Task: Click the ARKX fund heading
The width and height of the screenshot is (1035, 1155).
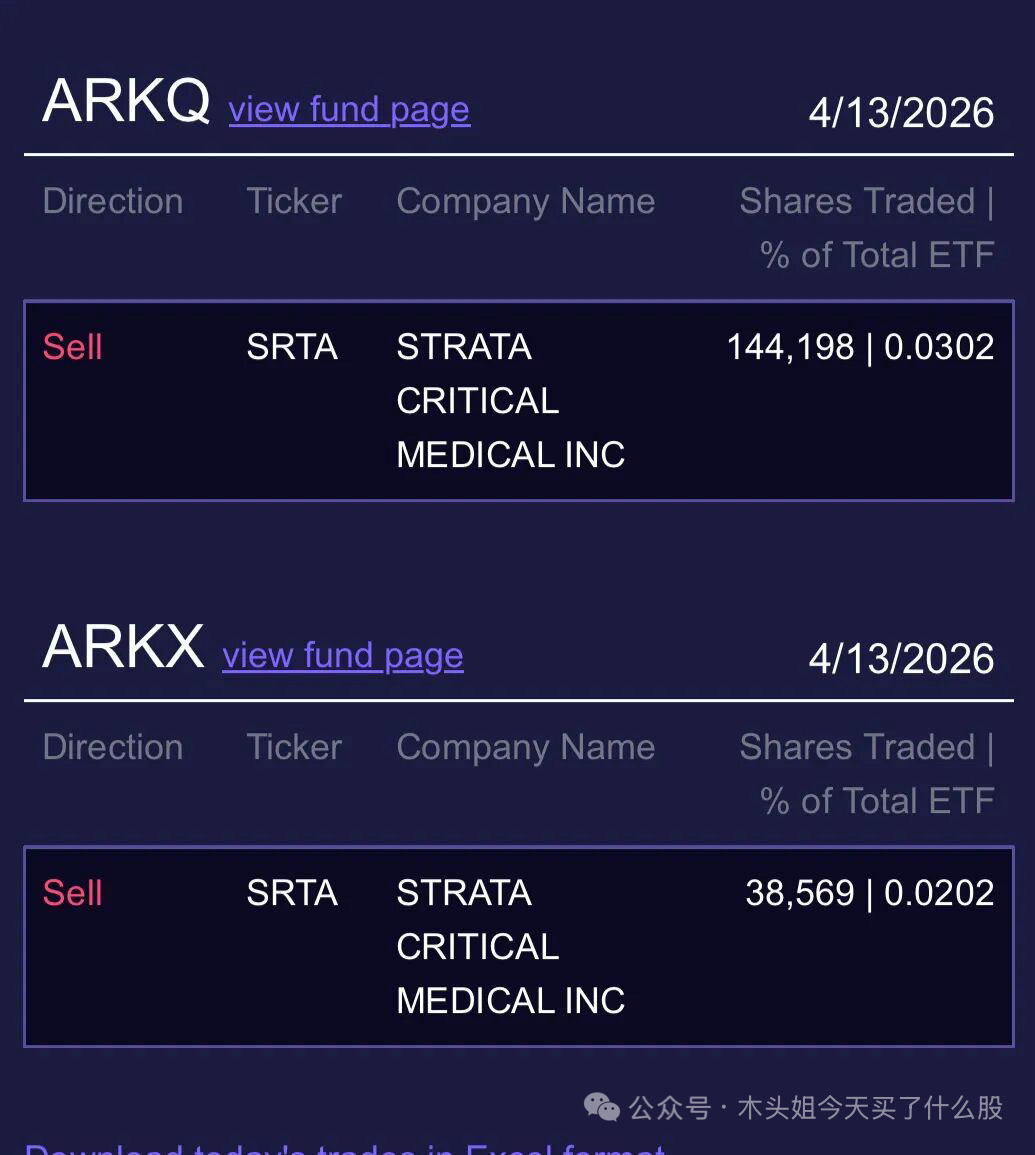Action: click(x=123, y=646)
